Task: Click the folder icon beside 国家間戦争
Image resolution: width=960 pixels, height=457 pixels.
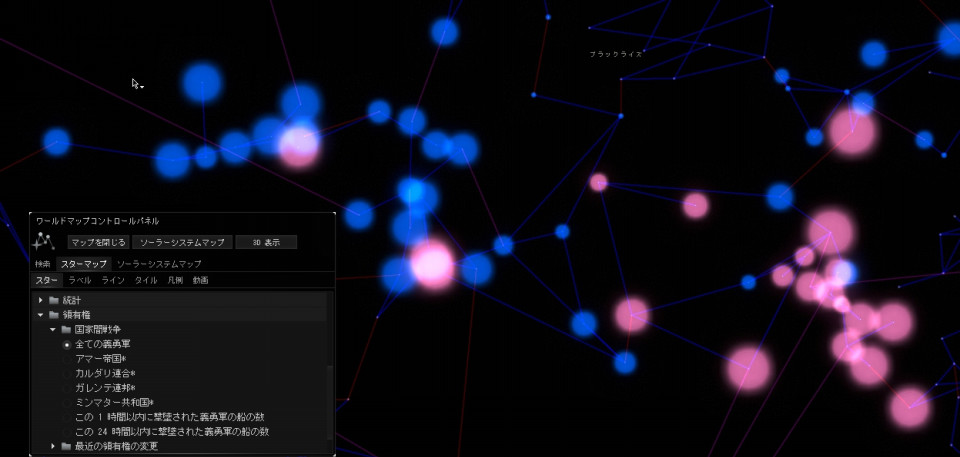Action: pos(66,330)
